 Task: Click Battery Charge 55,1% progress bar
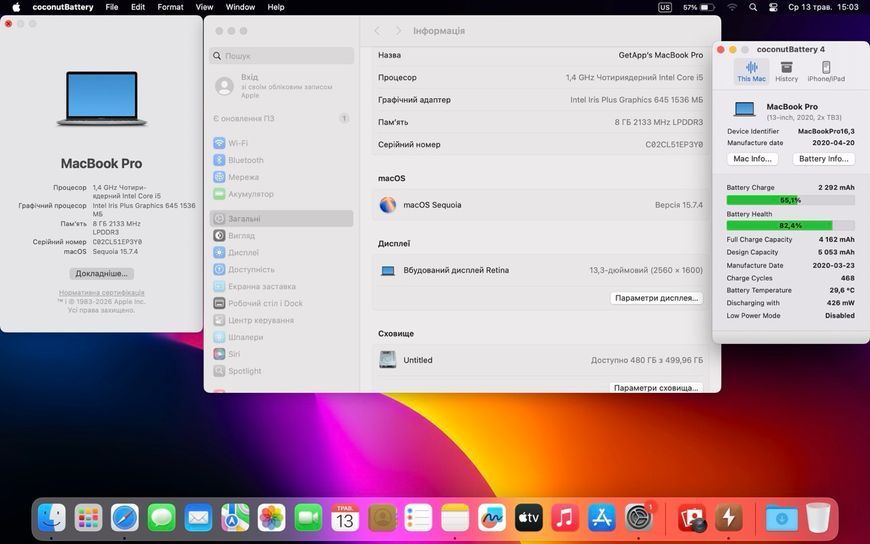(x=790, y=200)
